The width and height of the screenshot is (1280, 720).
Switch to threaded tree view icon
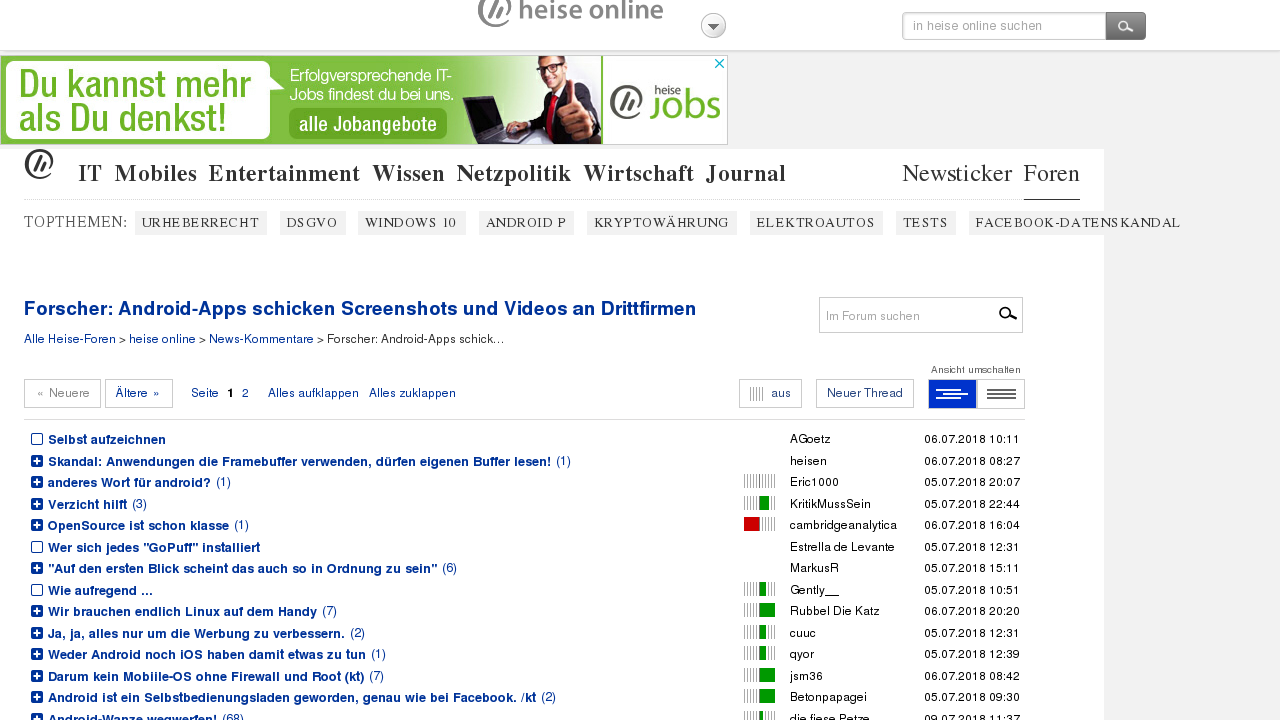click(952, 394)
